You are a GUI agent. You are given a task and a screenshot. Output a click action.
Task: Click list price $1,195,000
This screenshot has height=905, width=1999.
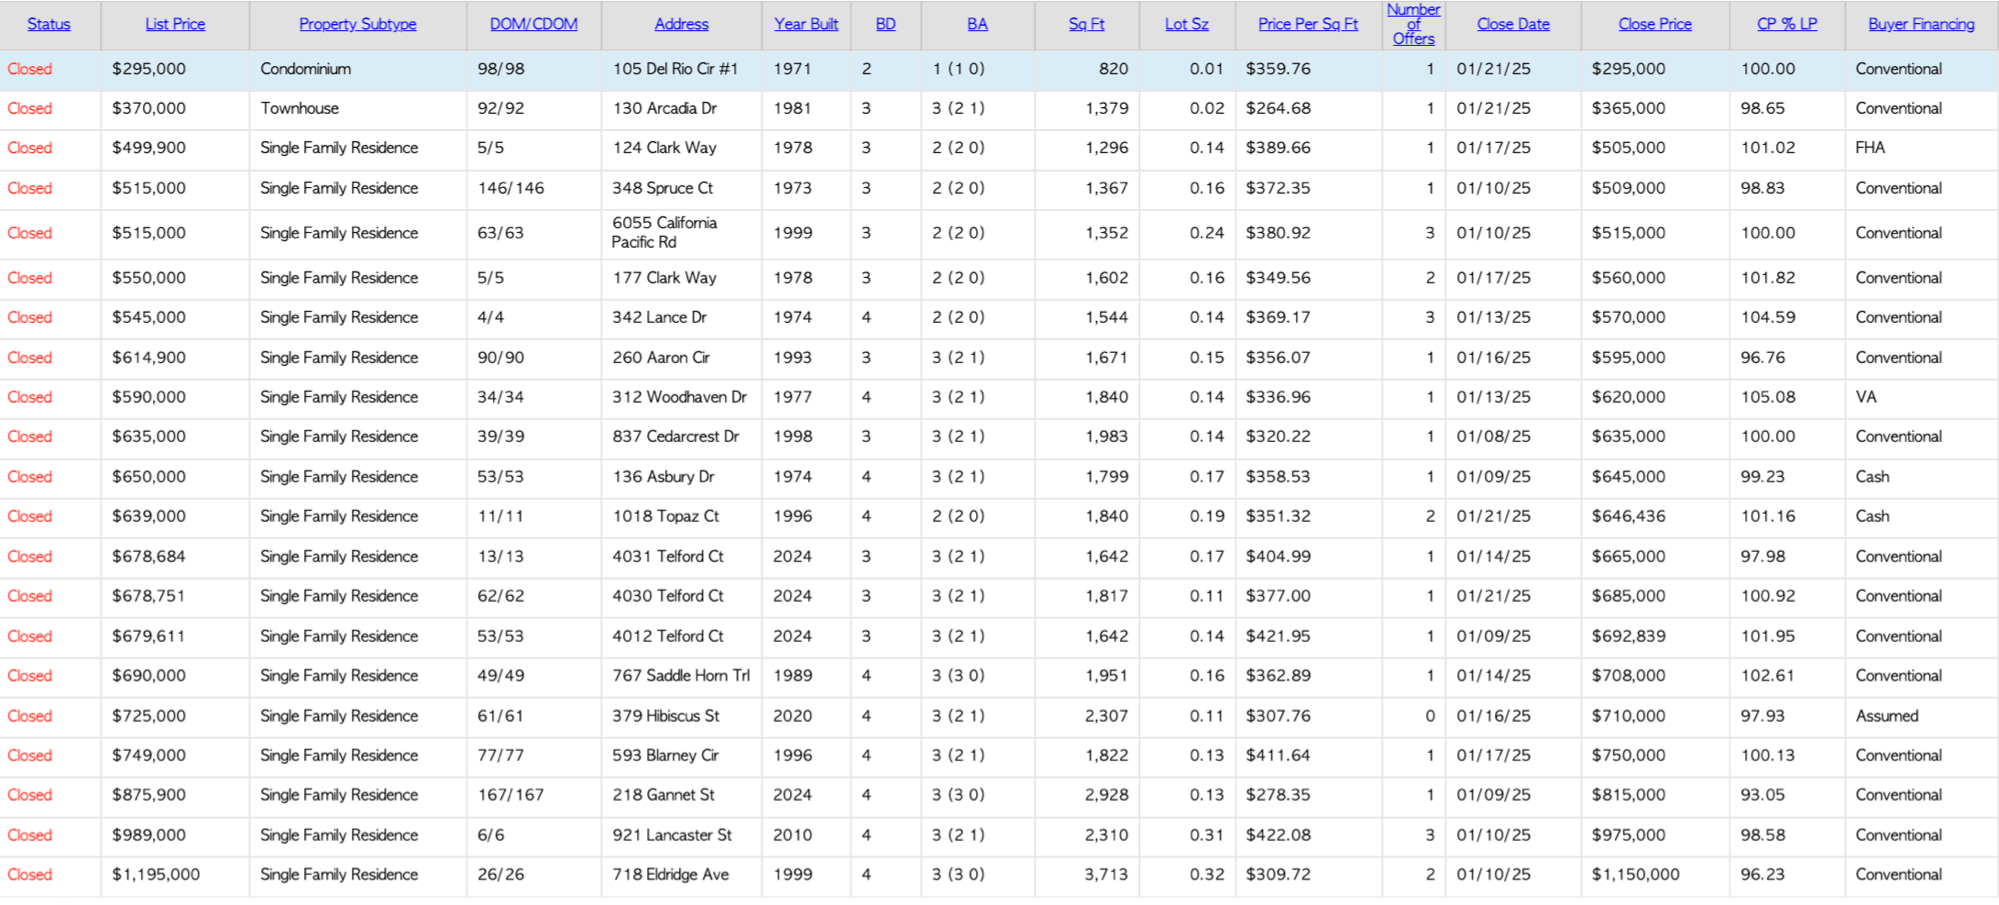click(156, 874)
